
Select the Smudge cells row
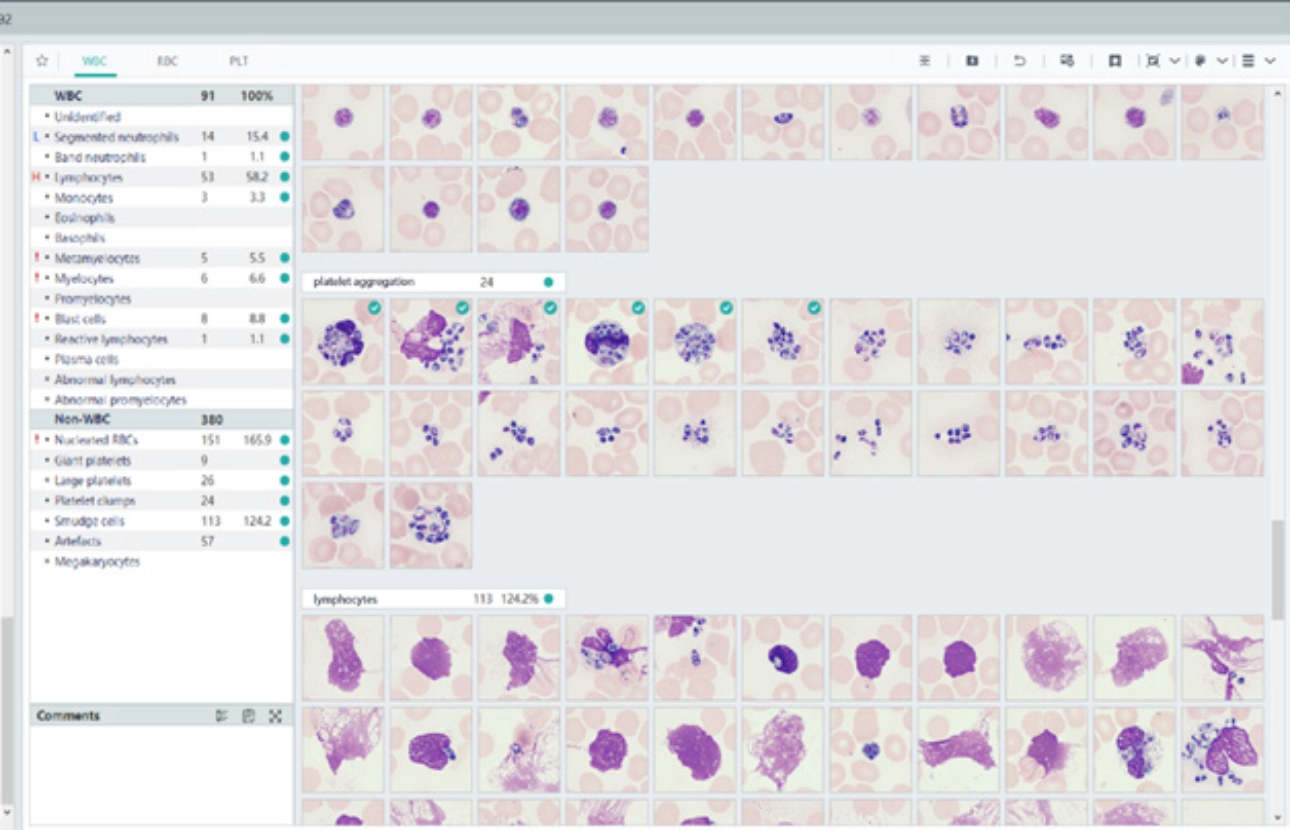(x=161, y=521)
